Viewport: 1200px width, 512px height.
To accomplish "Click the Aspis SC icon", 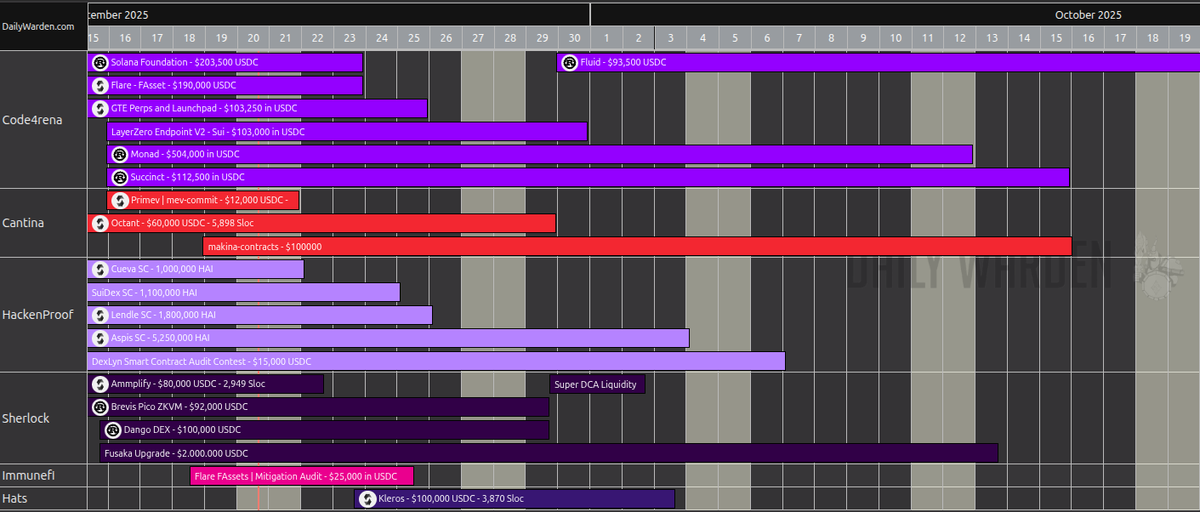I will click(x=100, y=338).
